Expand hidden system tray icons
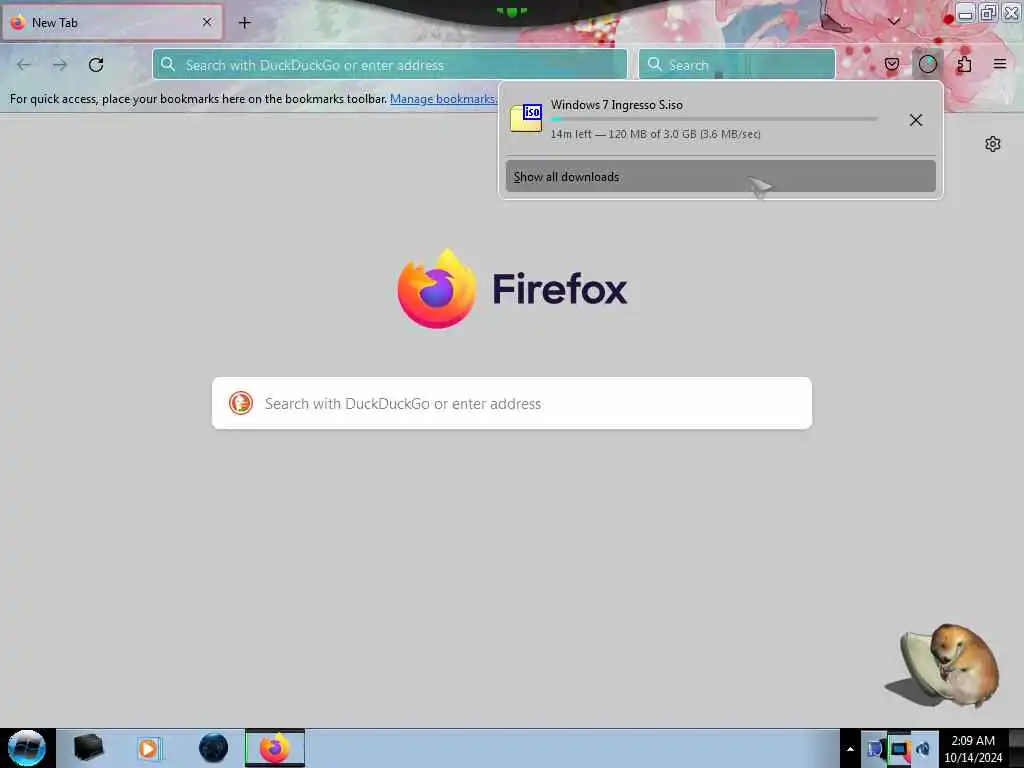 pyautogui.click(x=850, y=748)
